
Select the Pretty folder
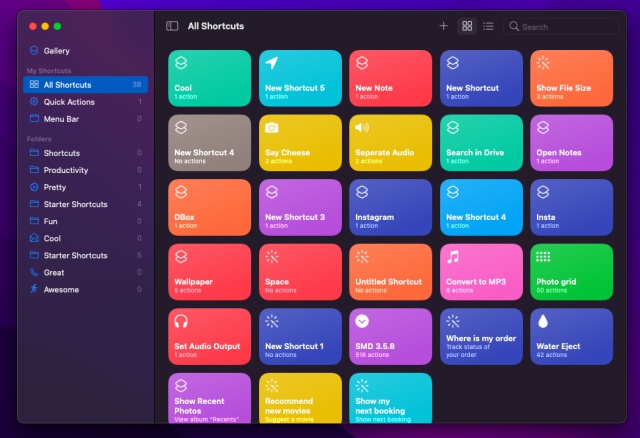pyautogui.click(x=54, y=187)
